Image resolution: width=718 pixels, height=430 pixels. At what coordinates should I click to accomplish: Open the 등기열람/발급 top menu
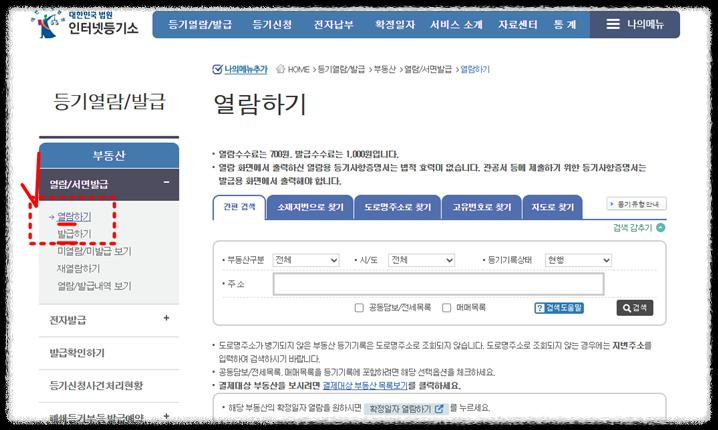(x=200, y=25)
